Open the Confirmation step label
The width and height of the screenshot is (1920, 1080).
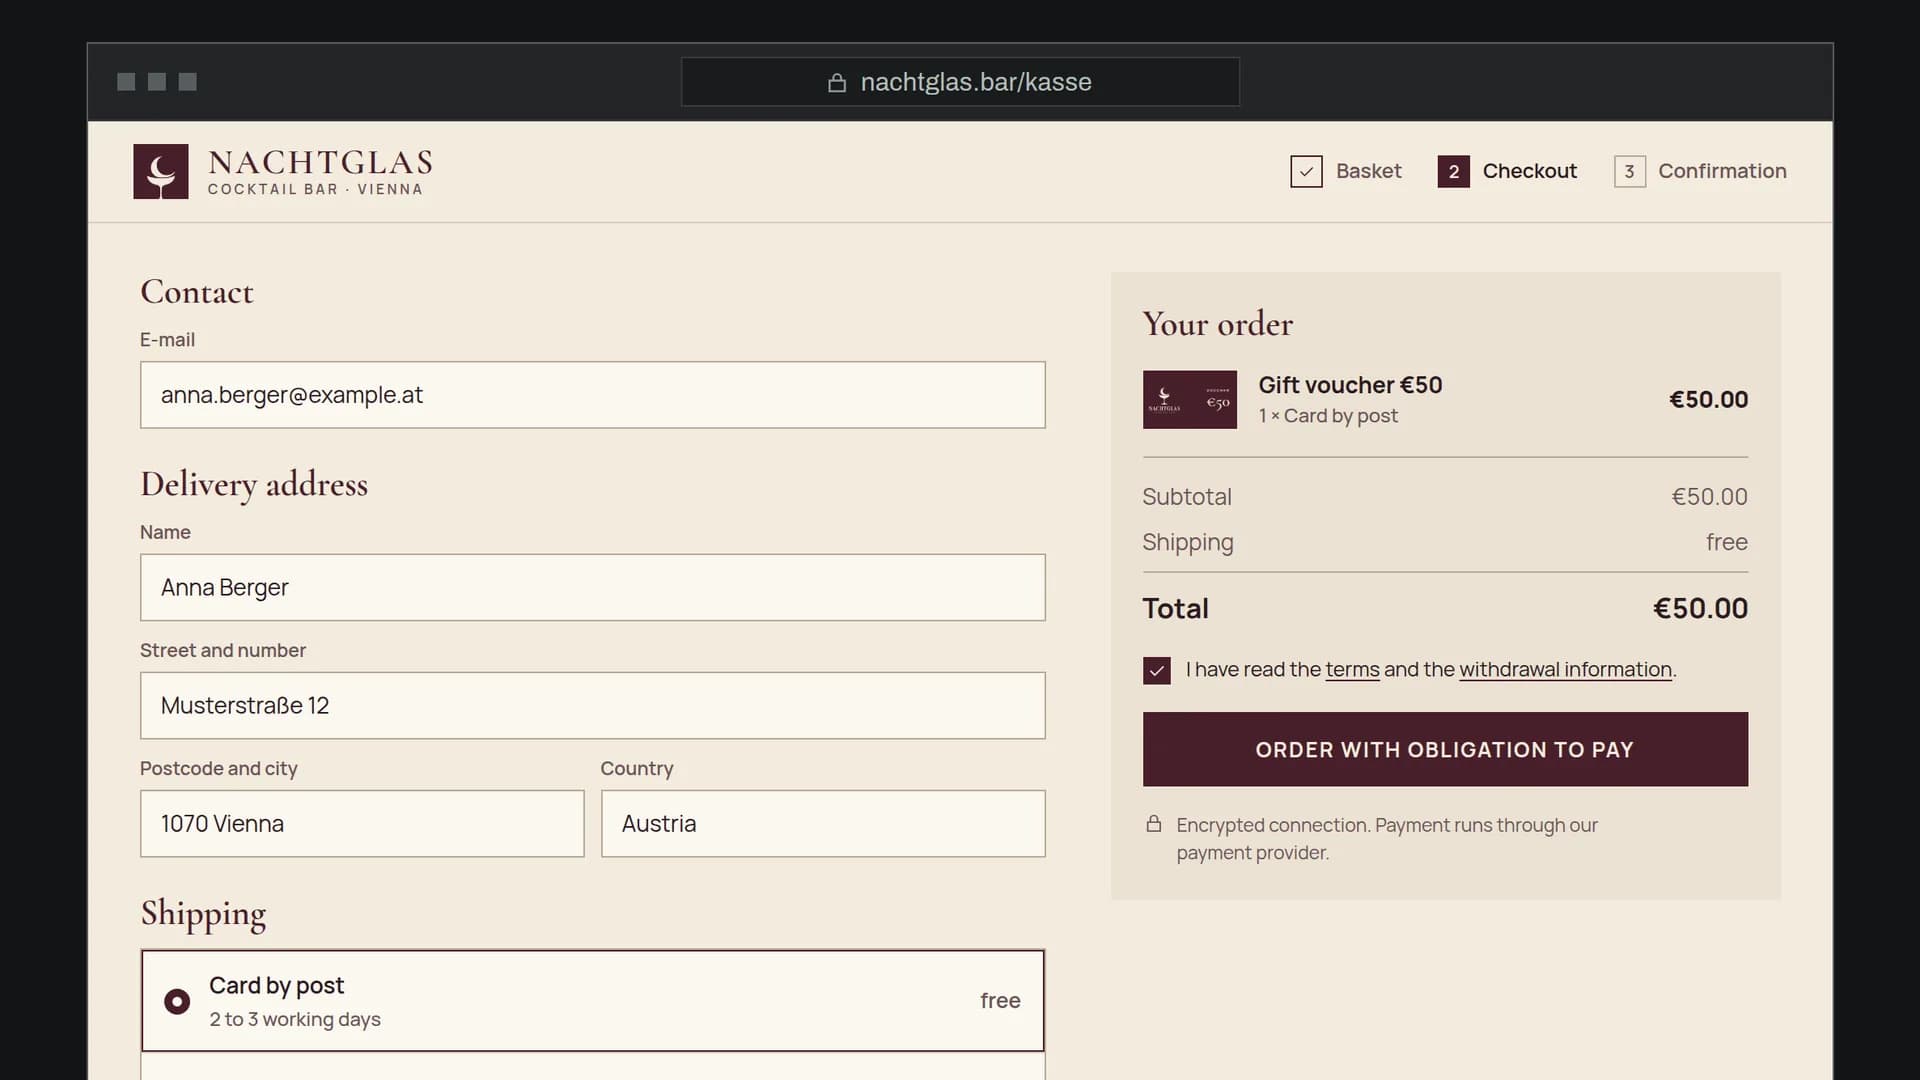(x=1722, y=171)
